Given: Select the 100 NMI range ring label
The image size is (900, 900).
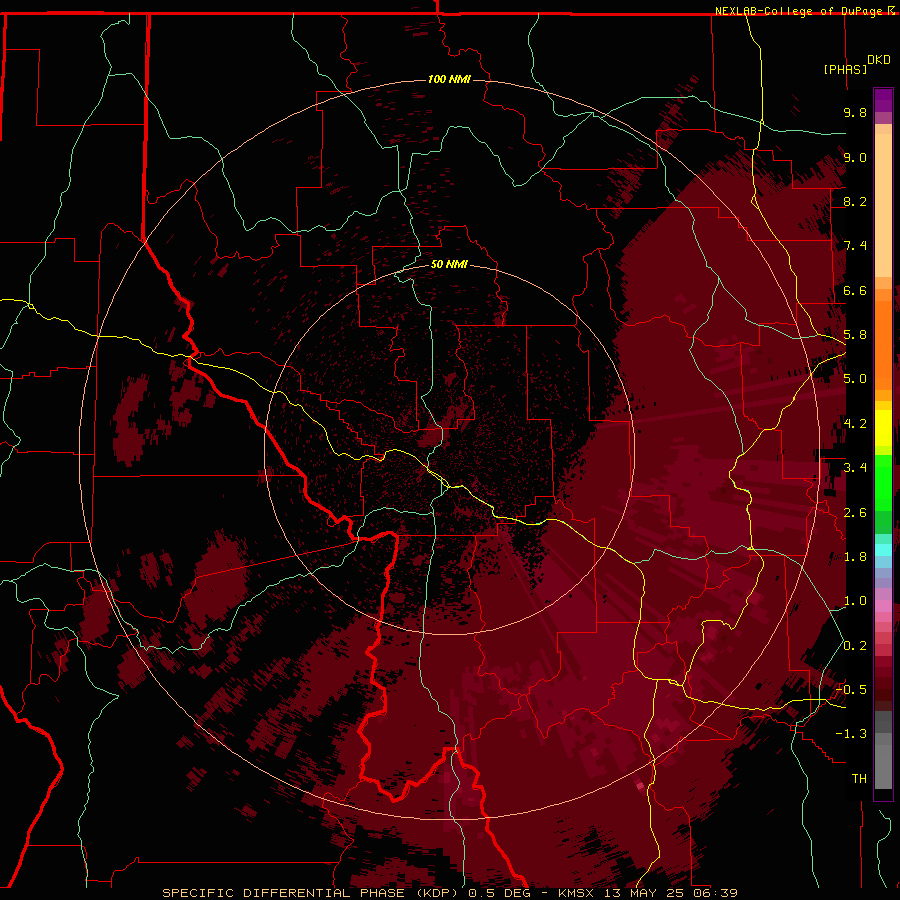Looking at the screenshot, I should (449, 79).
